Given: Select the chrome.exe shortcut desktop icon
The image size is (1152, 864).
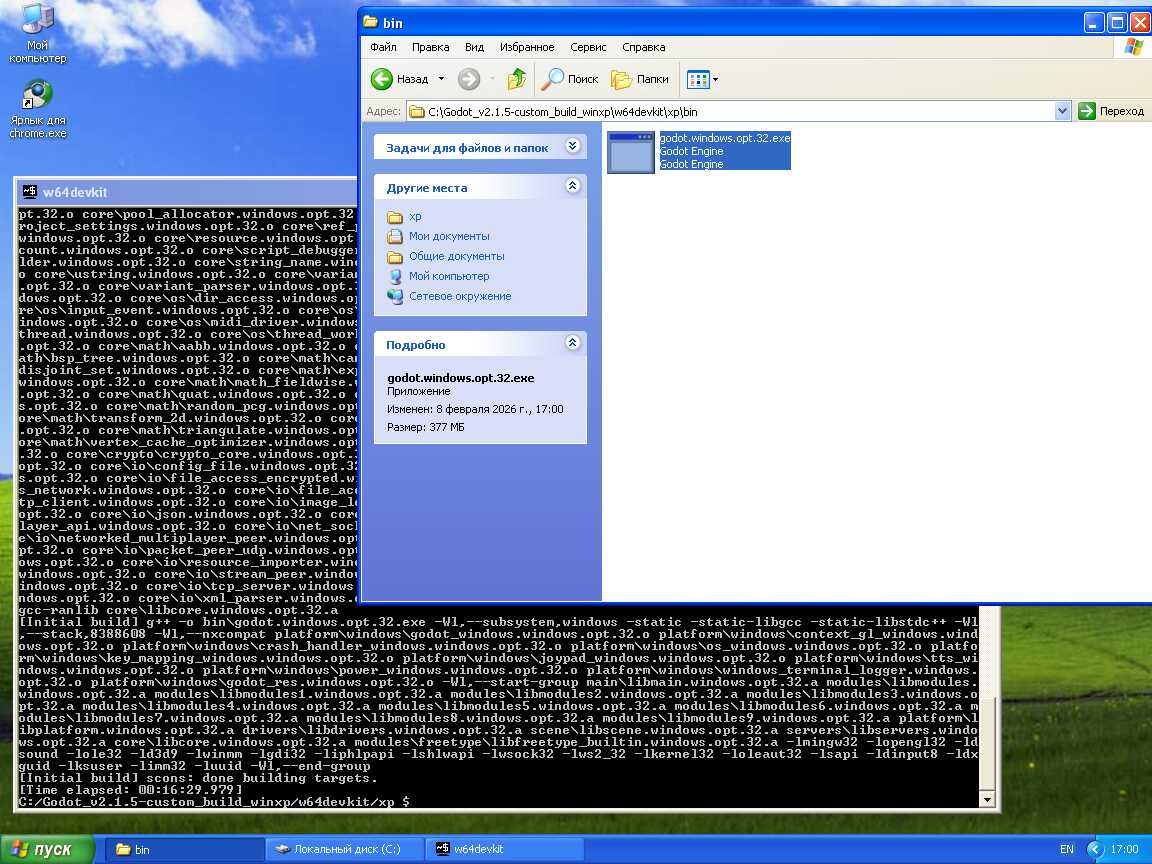Looking at the screenshot, I should click(x=37, y=109).
